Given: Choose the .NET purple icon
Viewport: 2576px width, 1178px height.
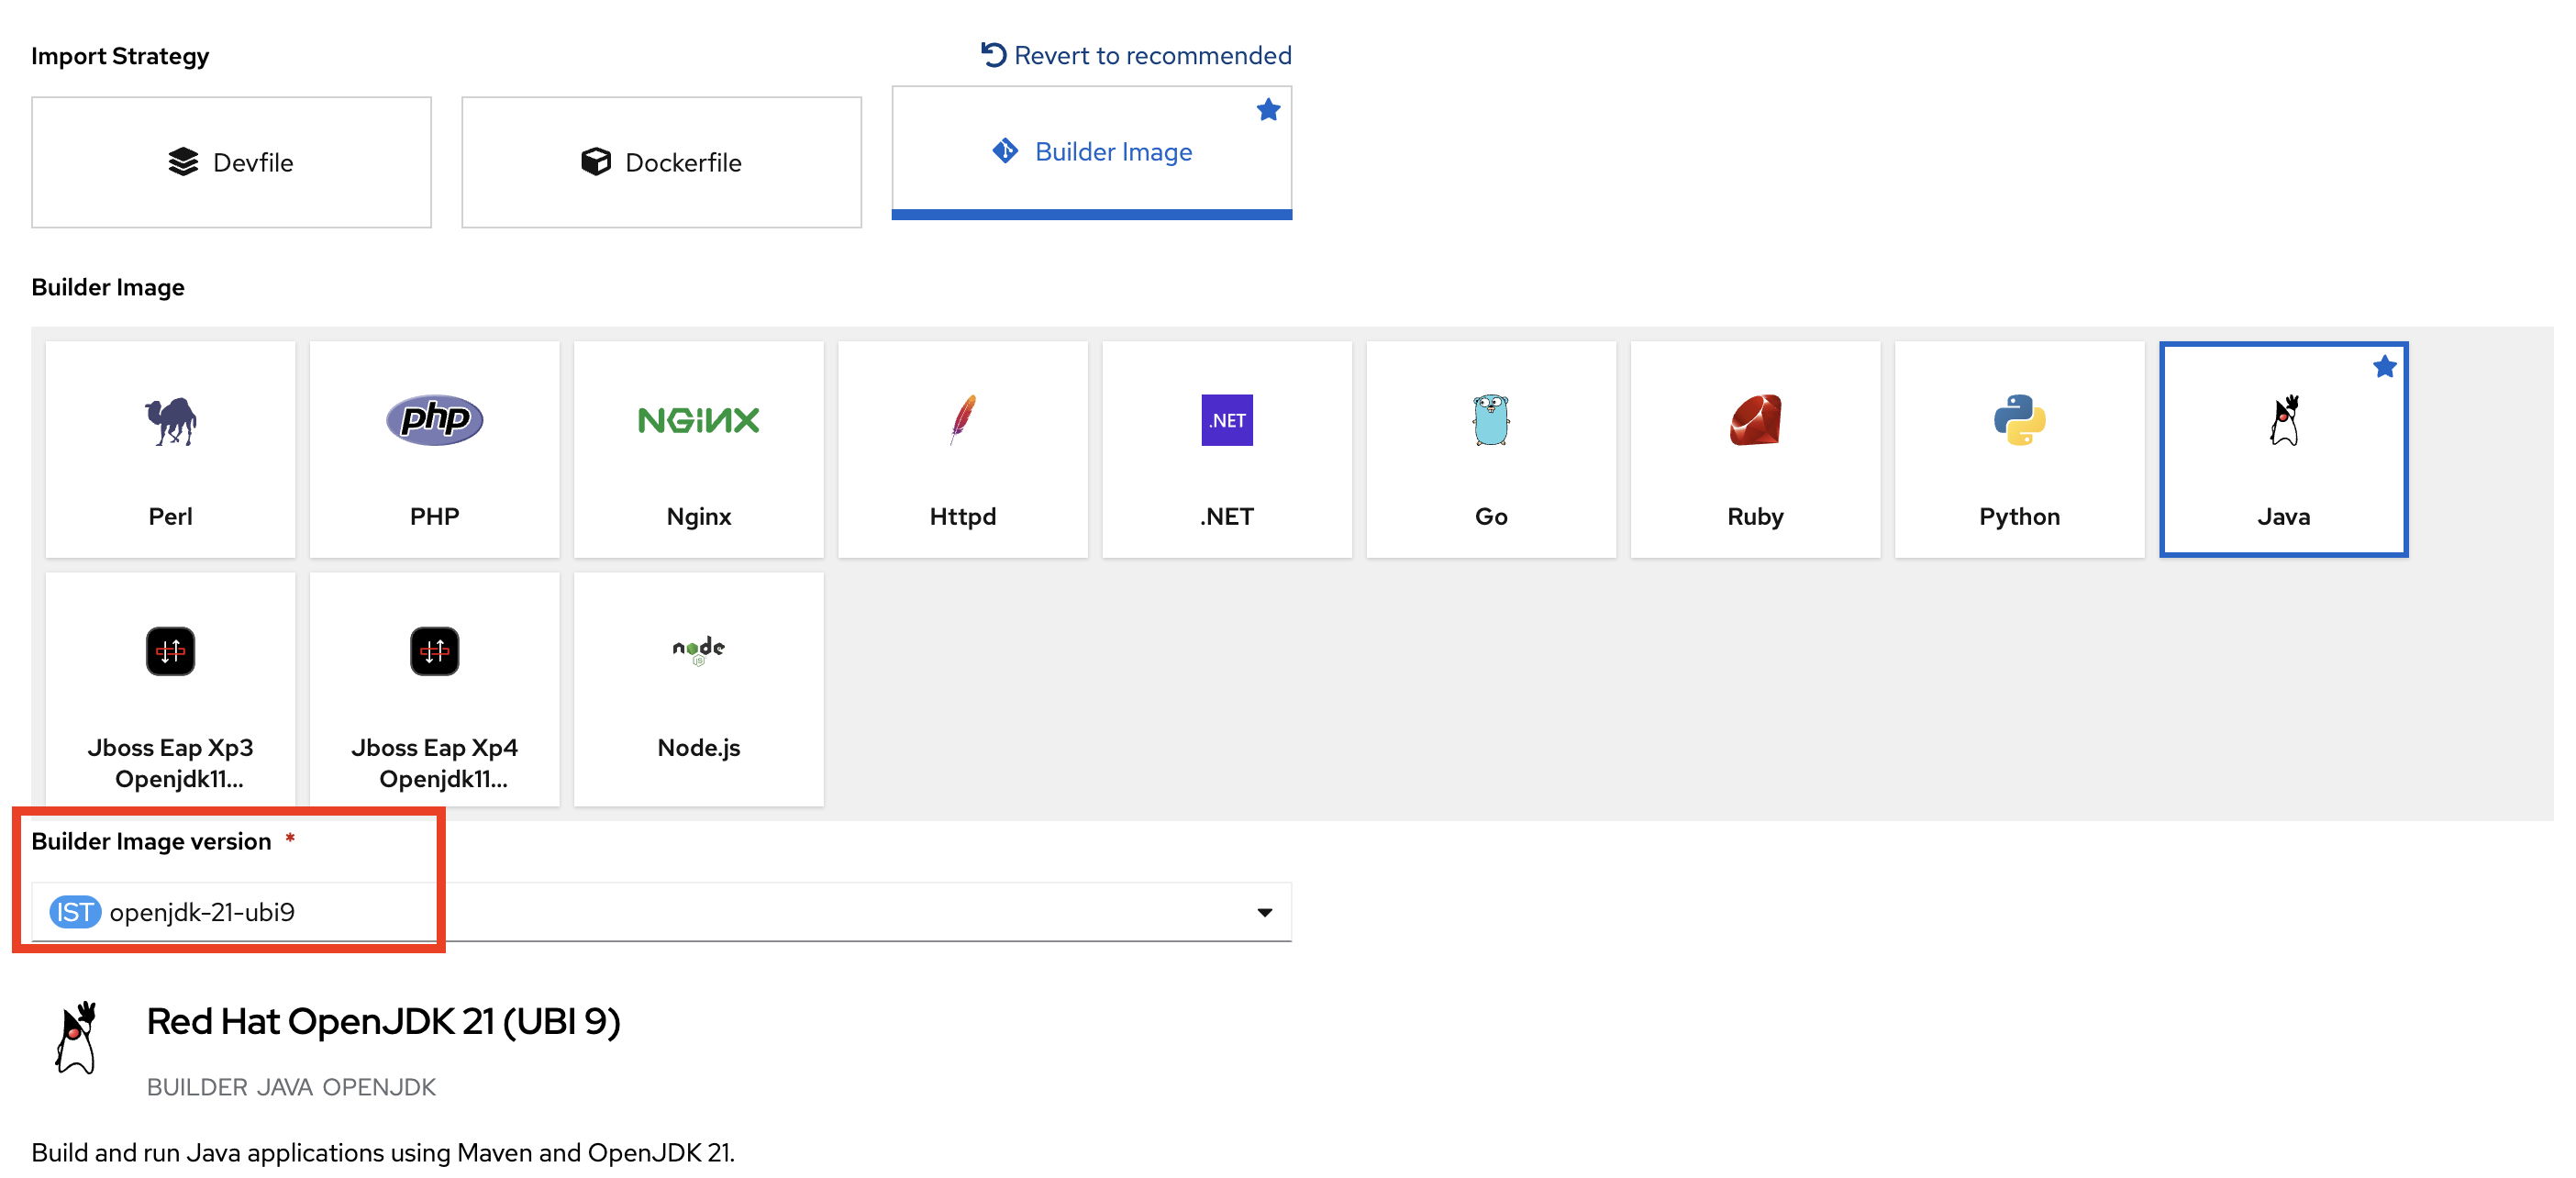Looking at the screenshot, I should click(1226, 420).
